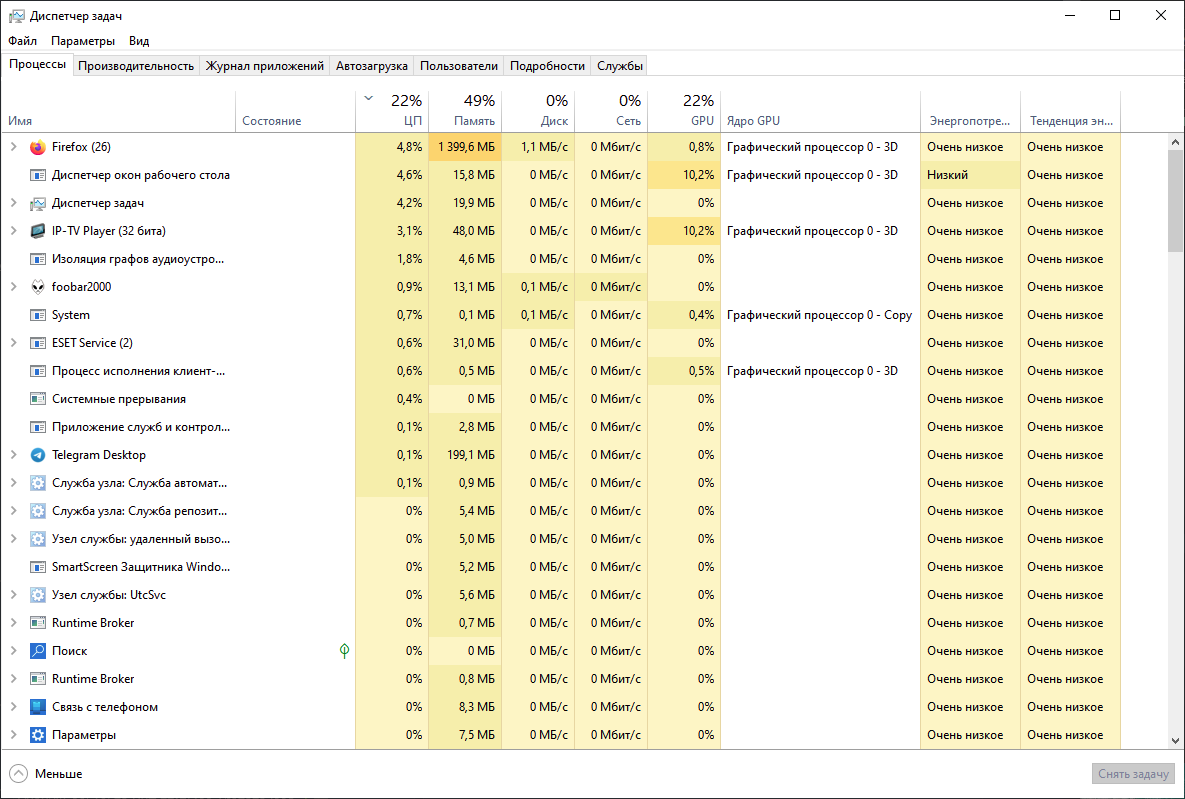The width and height of the screenshot is (1185, 799).
Task: Click the Снять задачу button
Action: [1133, 774]
